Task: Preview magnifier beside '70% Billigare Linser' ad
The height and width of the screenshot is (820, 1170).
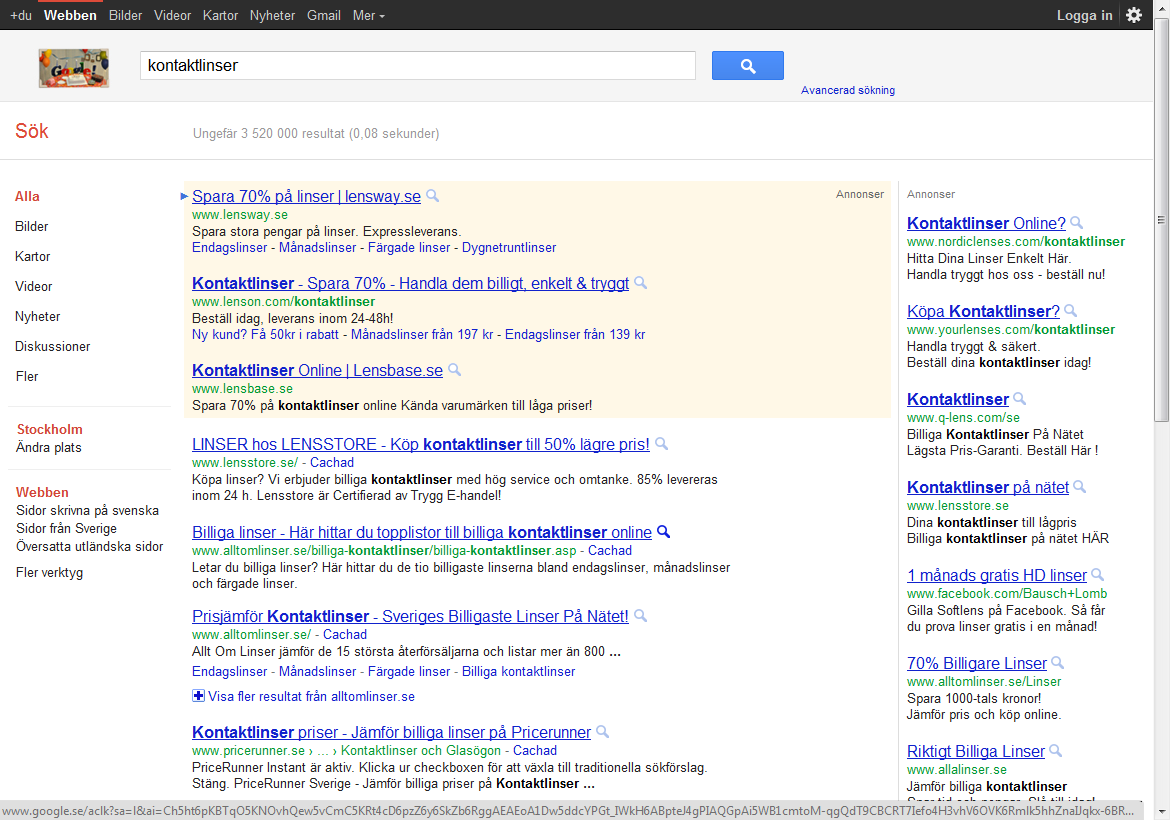Action: (x=1057, y=663)
